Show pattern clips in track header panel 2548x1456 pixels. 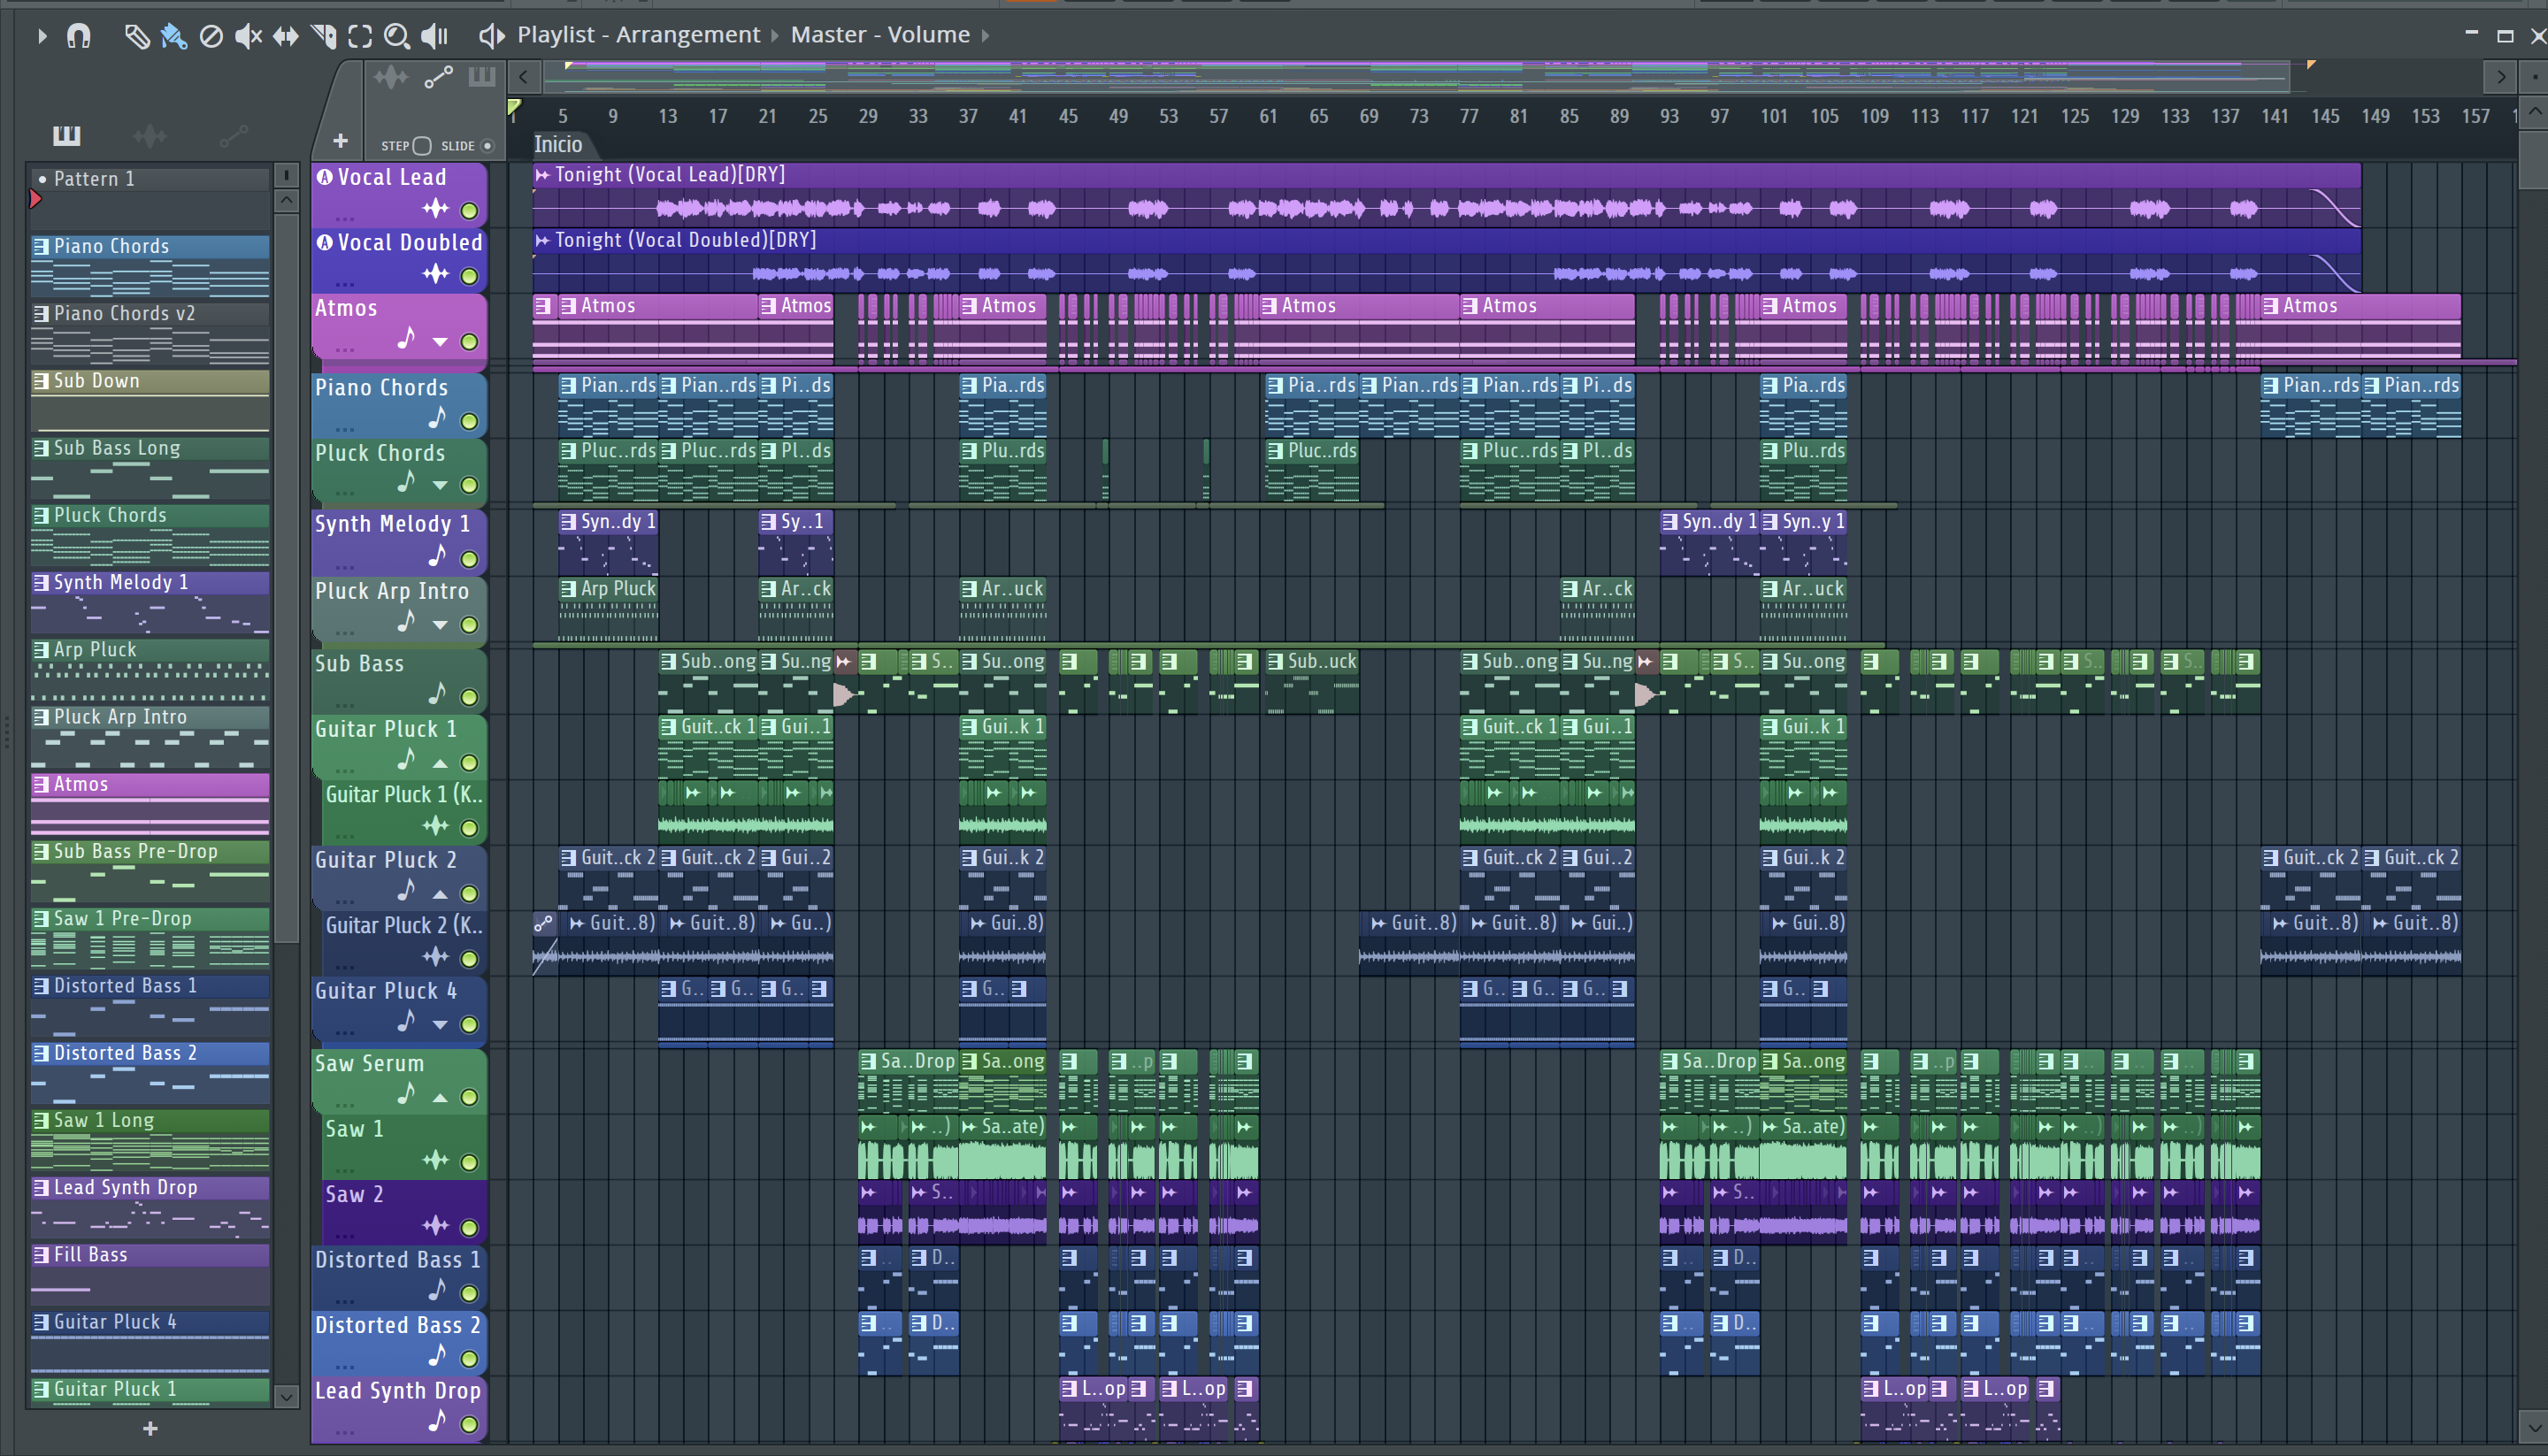481,77
